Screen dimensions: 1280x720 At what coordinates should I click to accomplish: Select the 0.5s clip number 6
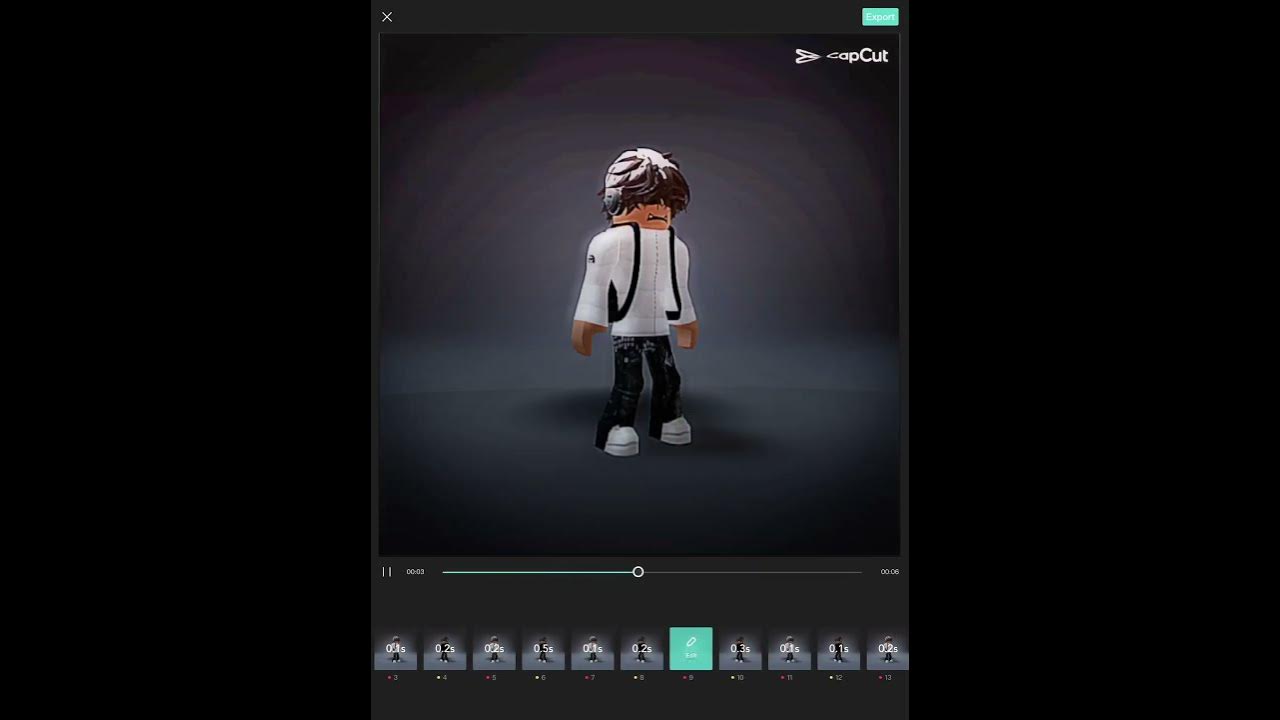(543, 649)
